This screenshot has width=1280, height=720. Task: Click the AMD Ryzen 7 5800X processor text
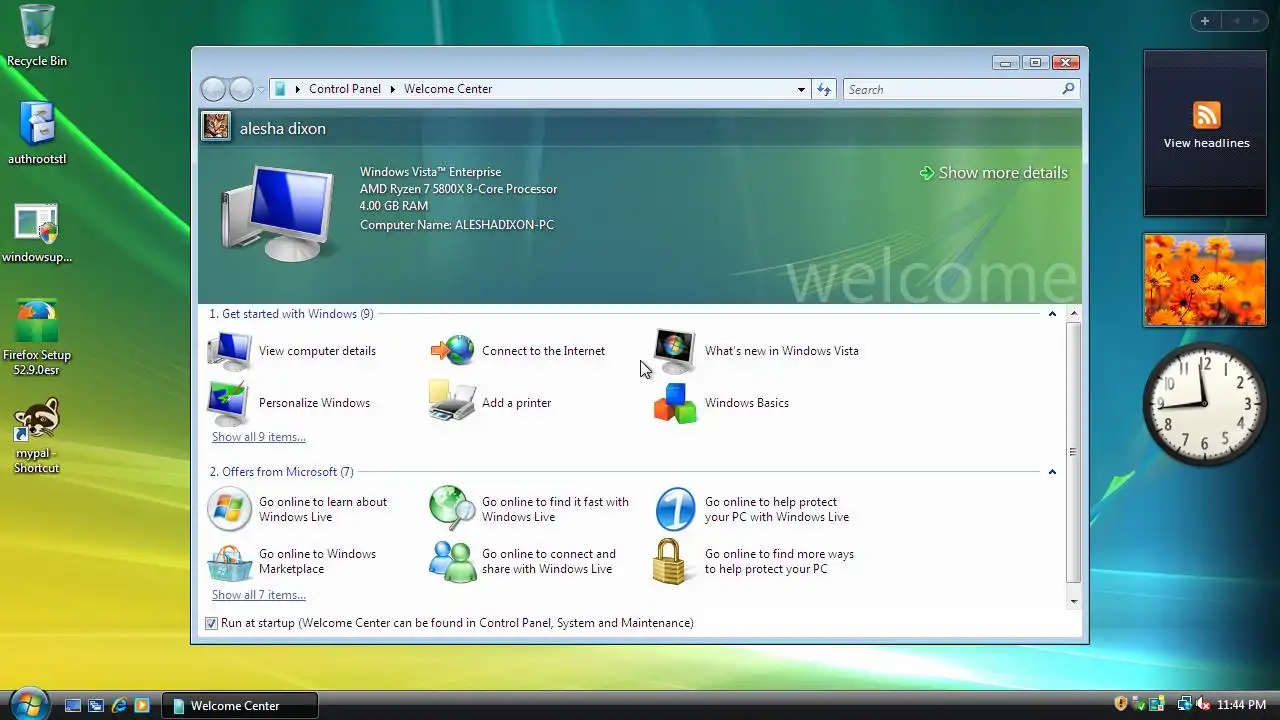[x=458, y=189]
